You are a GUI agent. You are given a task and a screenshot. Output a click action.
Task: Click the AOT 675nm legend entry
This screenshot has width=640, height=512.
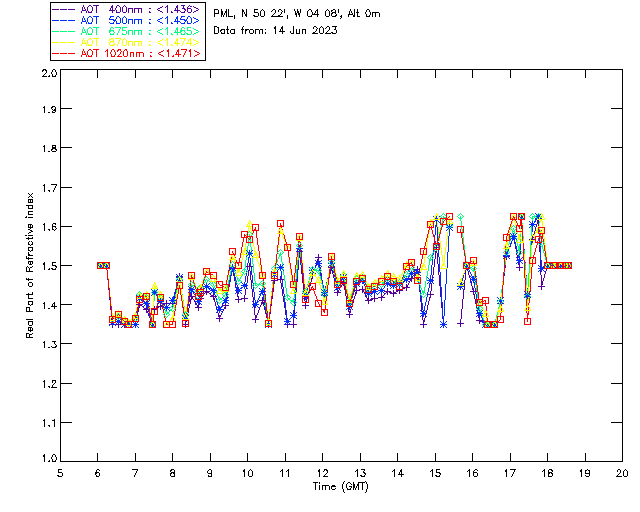[127, 31]
